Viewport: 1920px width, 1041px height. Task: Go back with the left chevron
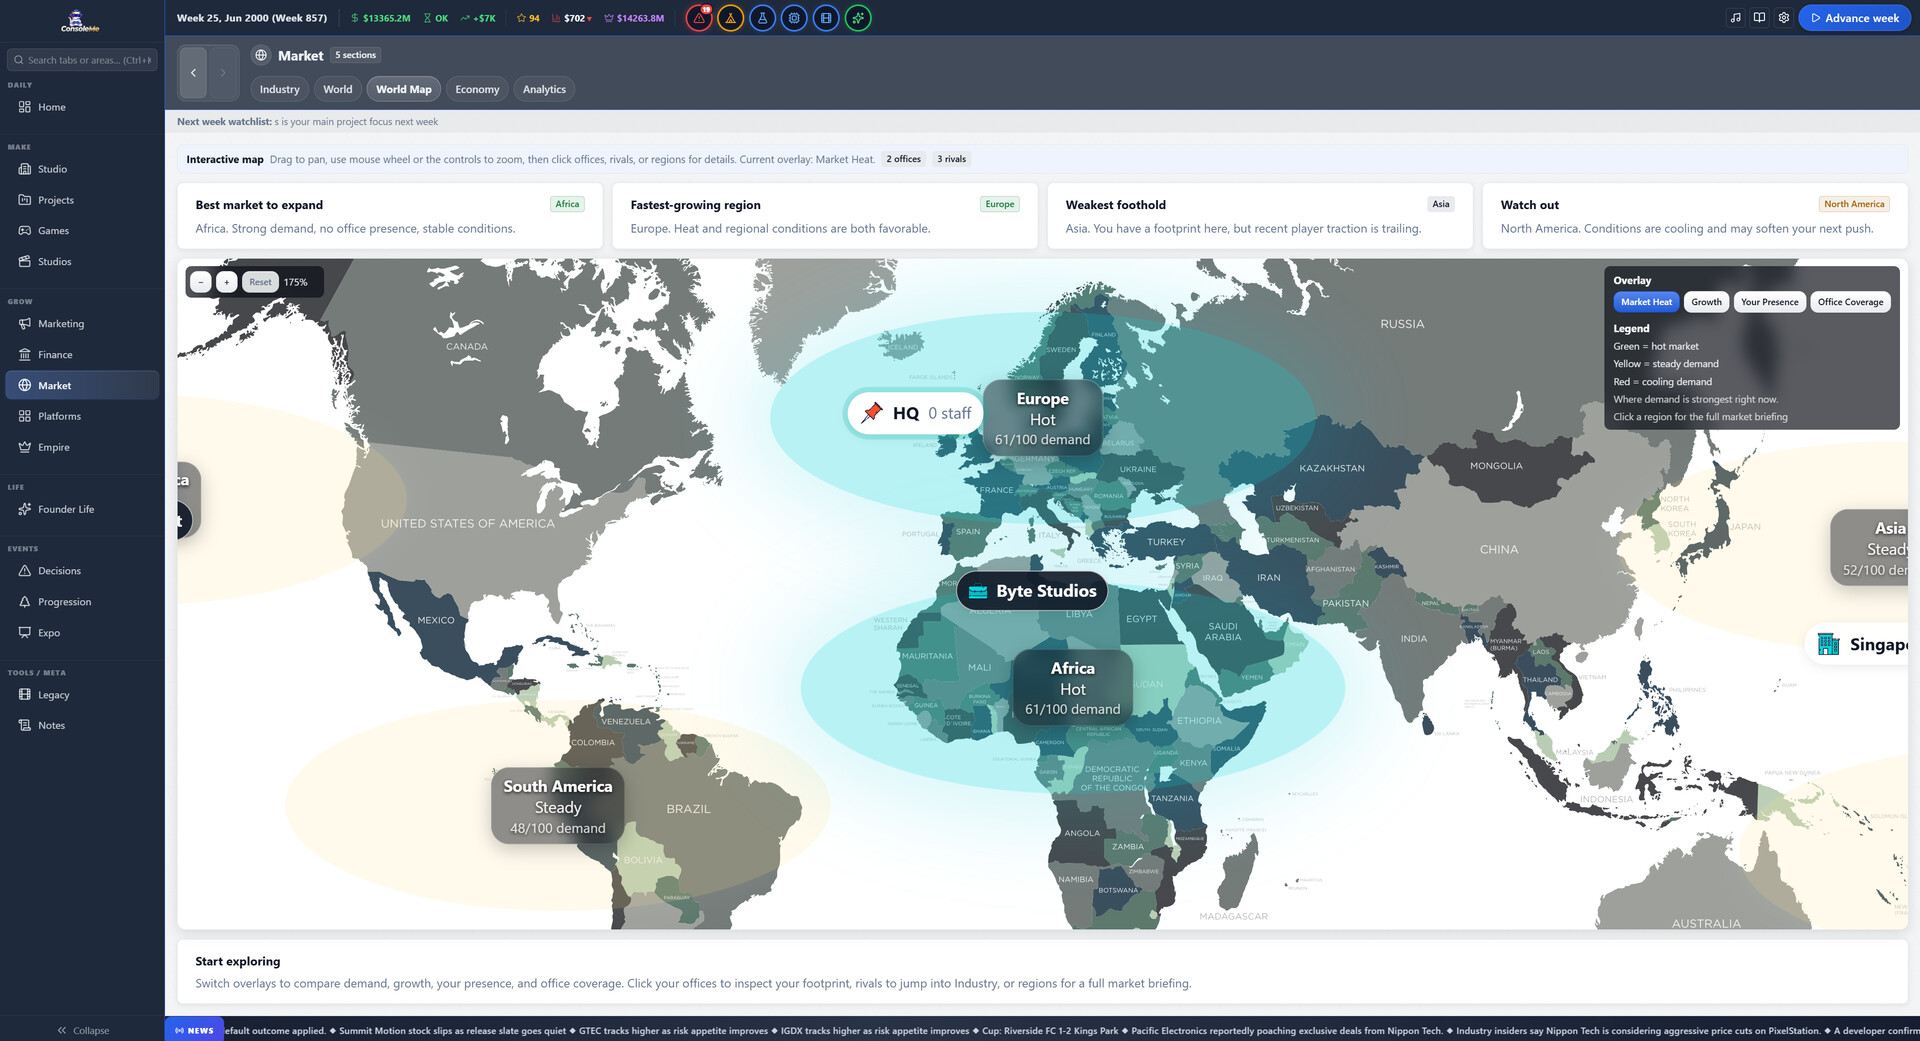coord(193,72)
